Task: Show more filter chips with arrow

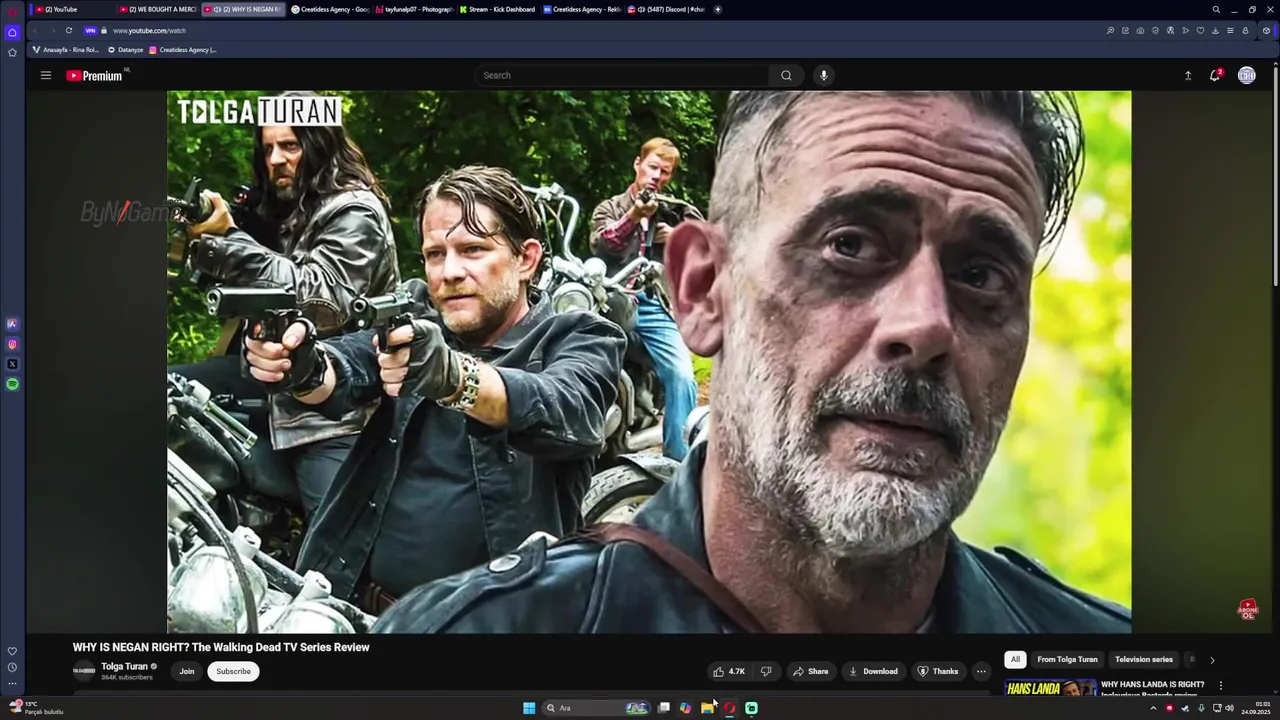Action: click(1212, 660)
